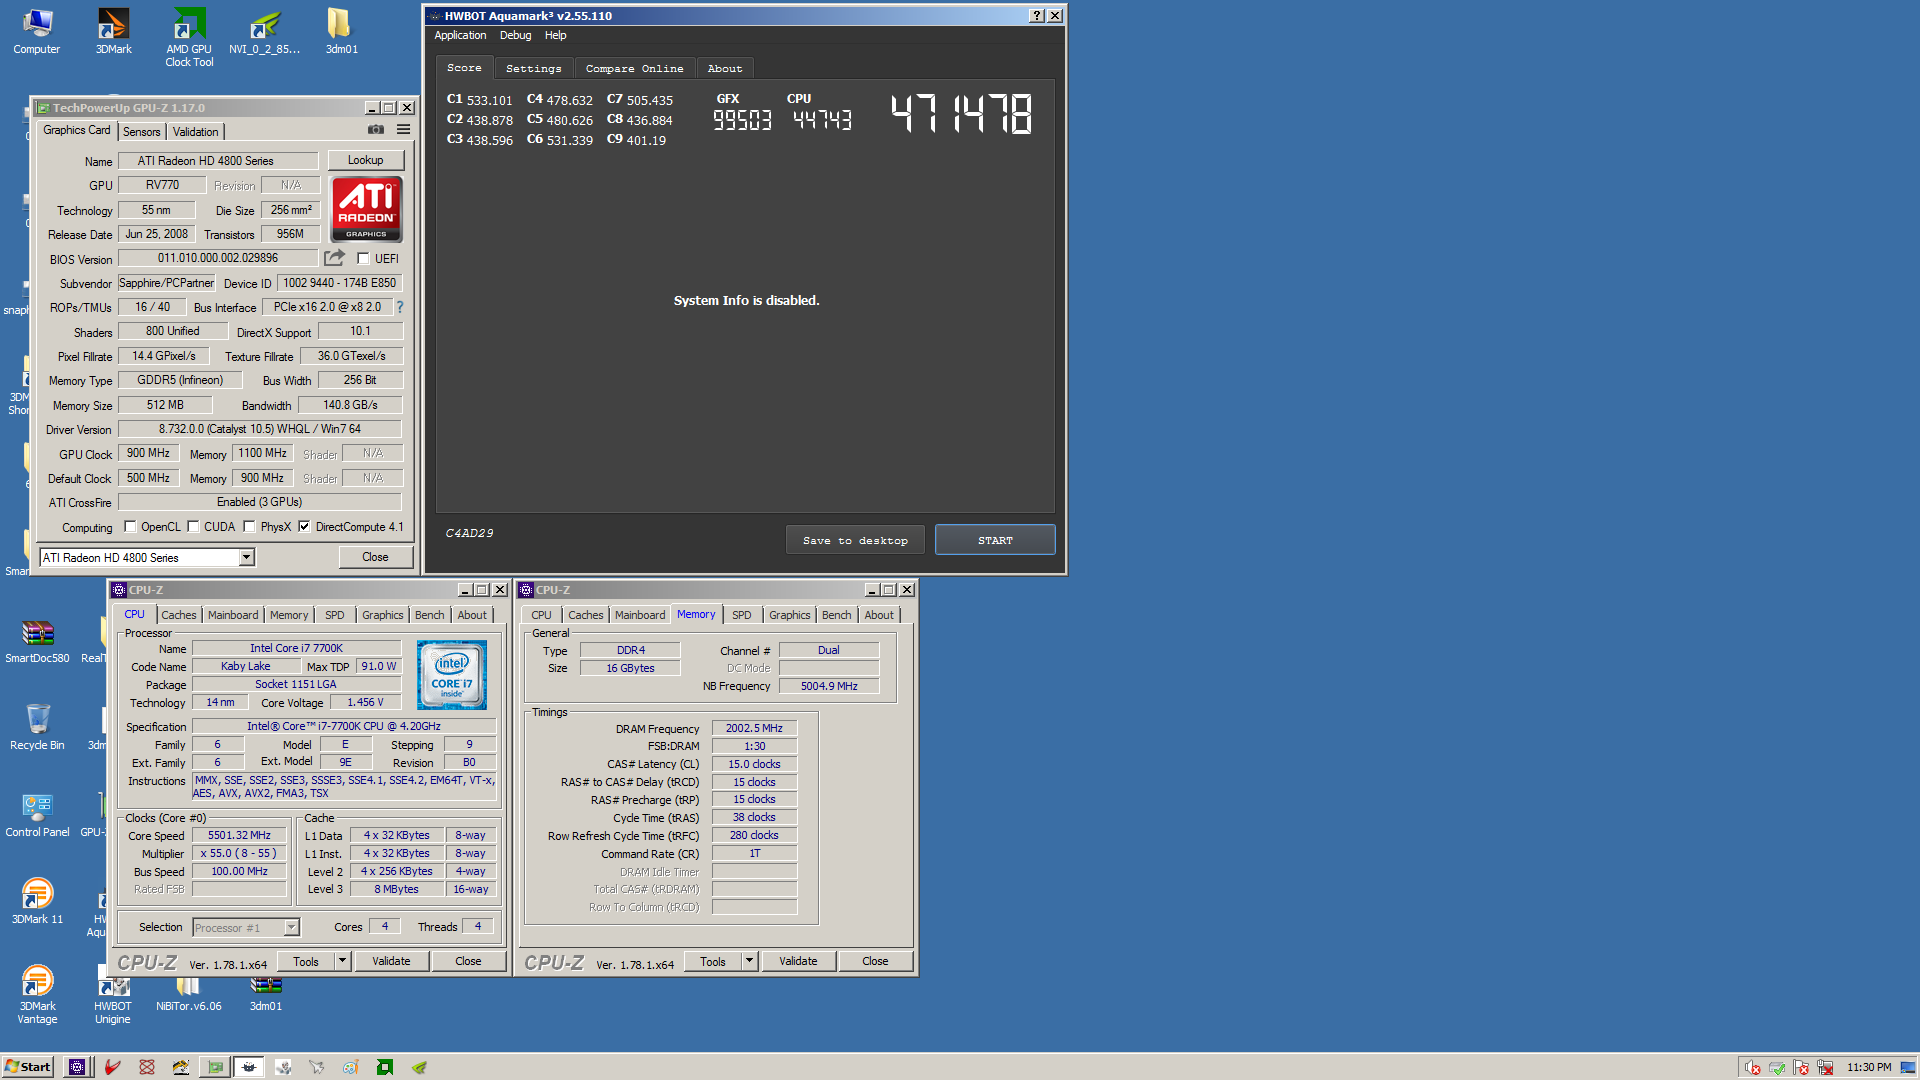Click the Core Speed value 5501.32 MHz
Screen dimensions: 1920x1080
(240, 835)
